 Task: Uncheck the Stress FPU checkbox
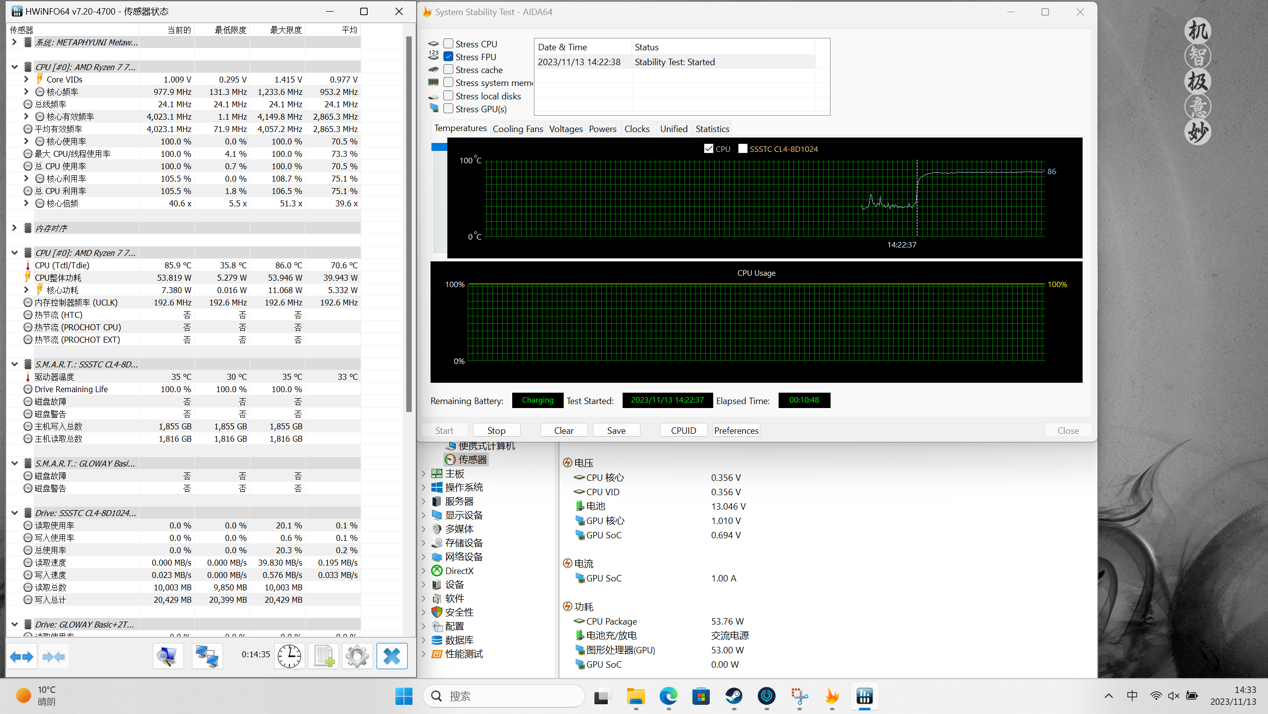[449, 57]
